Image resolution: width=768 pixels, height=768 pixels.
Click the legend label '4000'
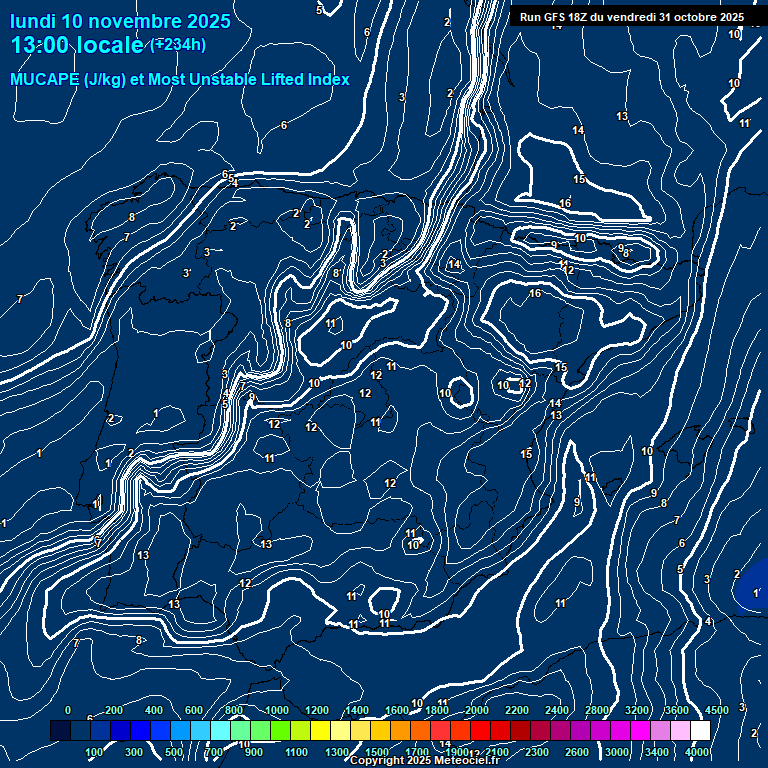(696, 752)
